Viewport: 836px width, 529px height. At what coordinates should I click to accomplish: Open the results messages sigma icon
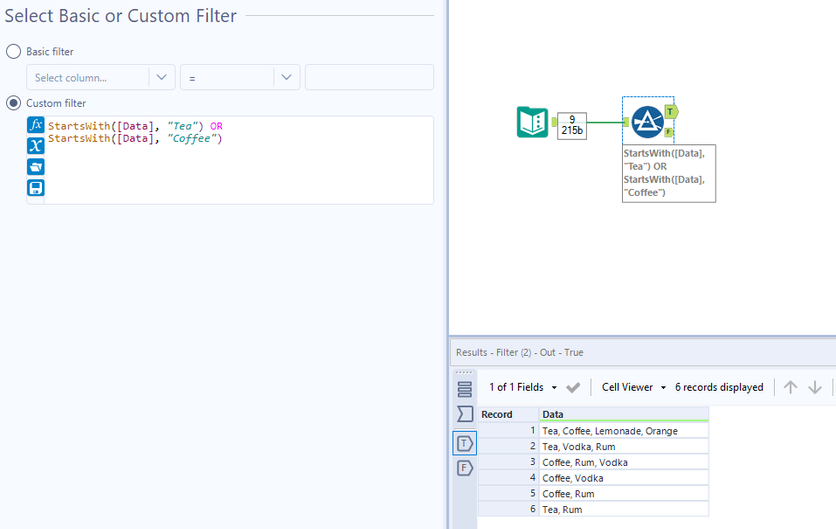click(x=465, y=414)
